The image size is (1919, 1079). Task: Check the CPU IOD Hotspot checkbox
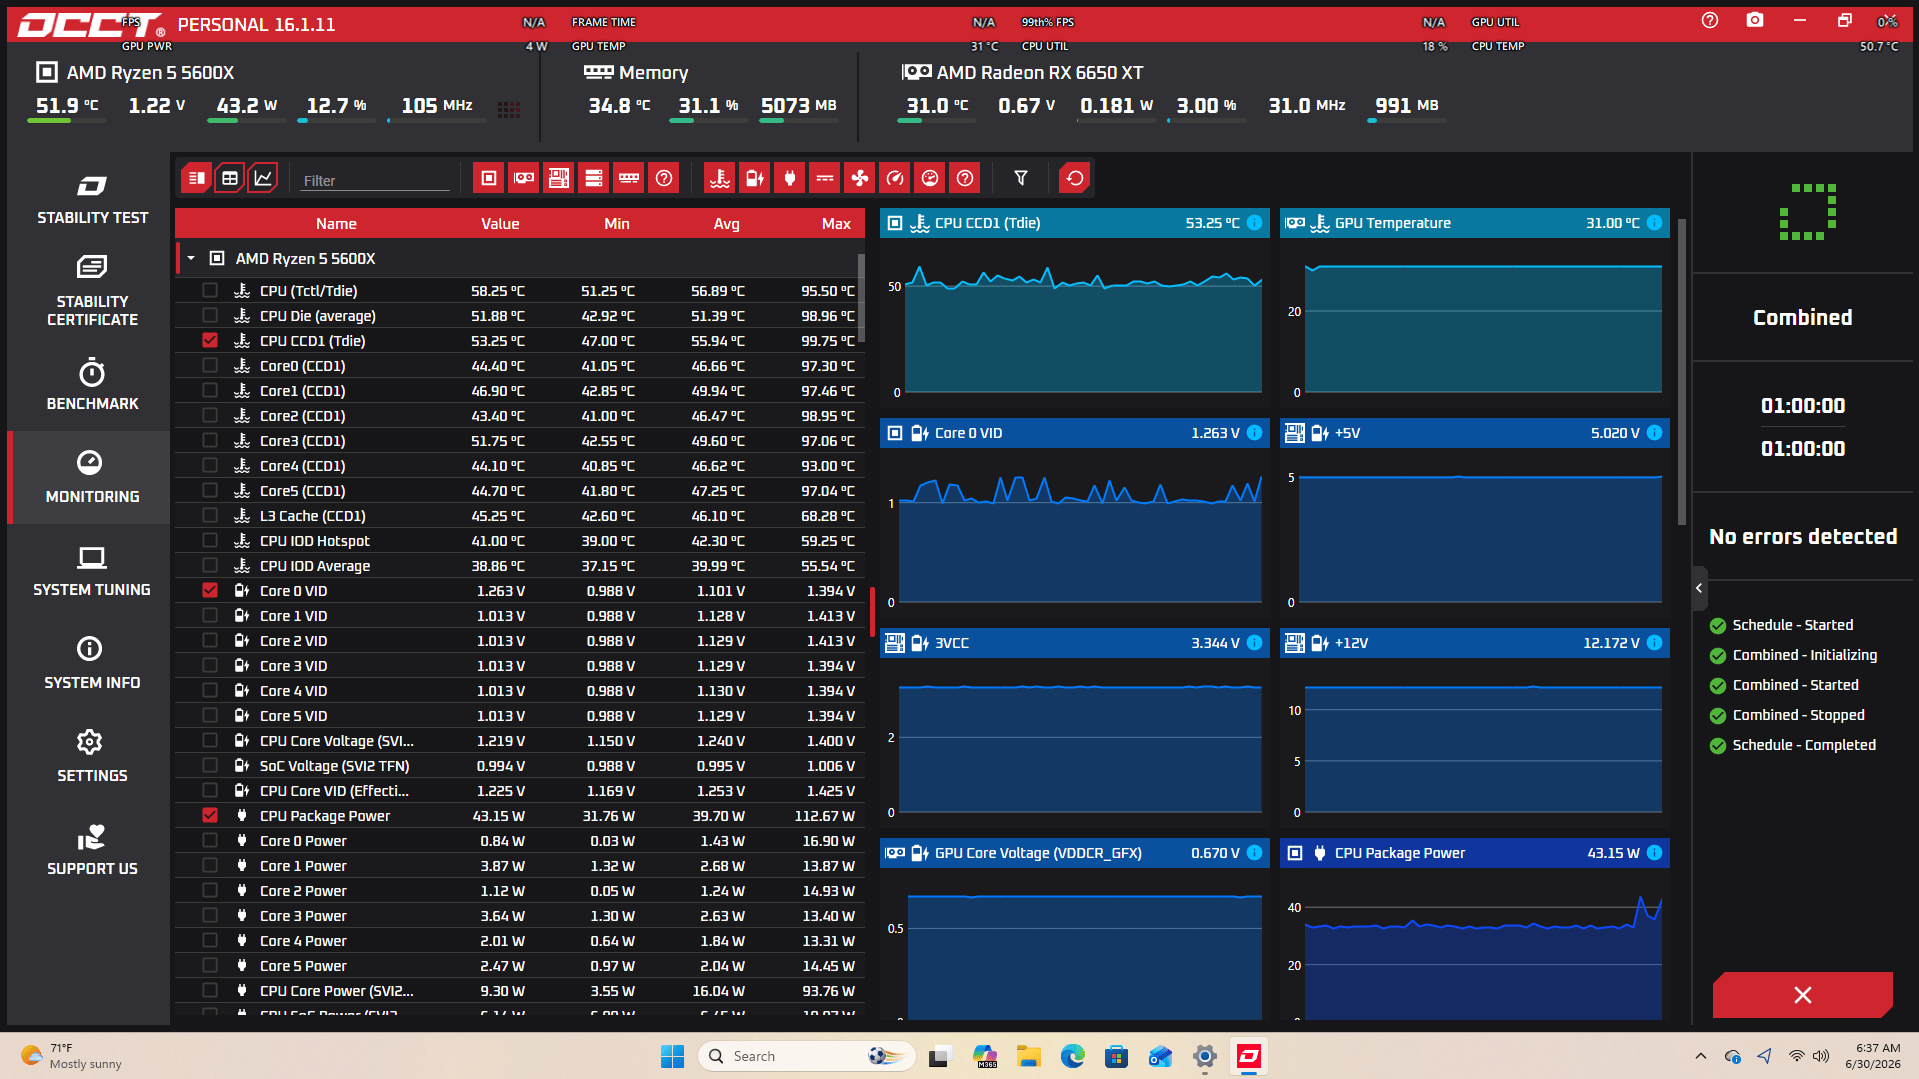(210, 540)
